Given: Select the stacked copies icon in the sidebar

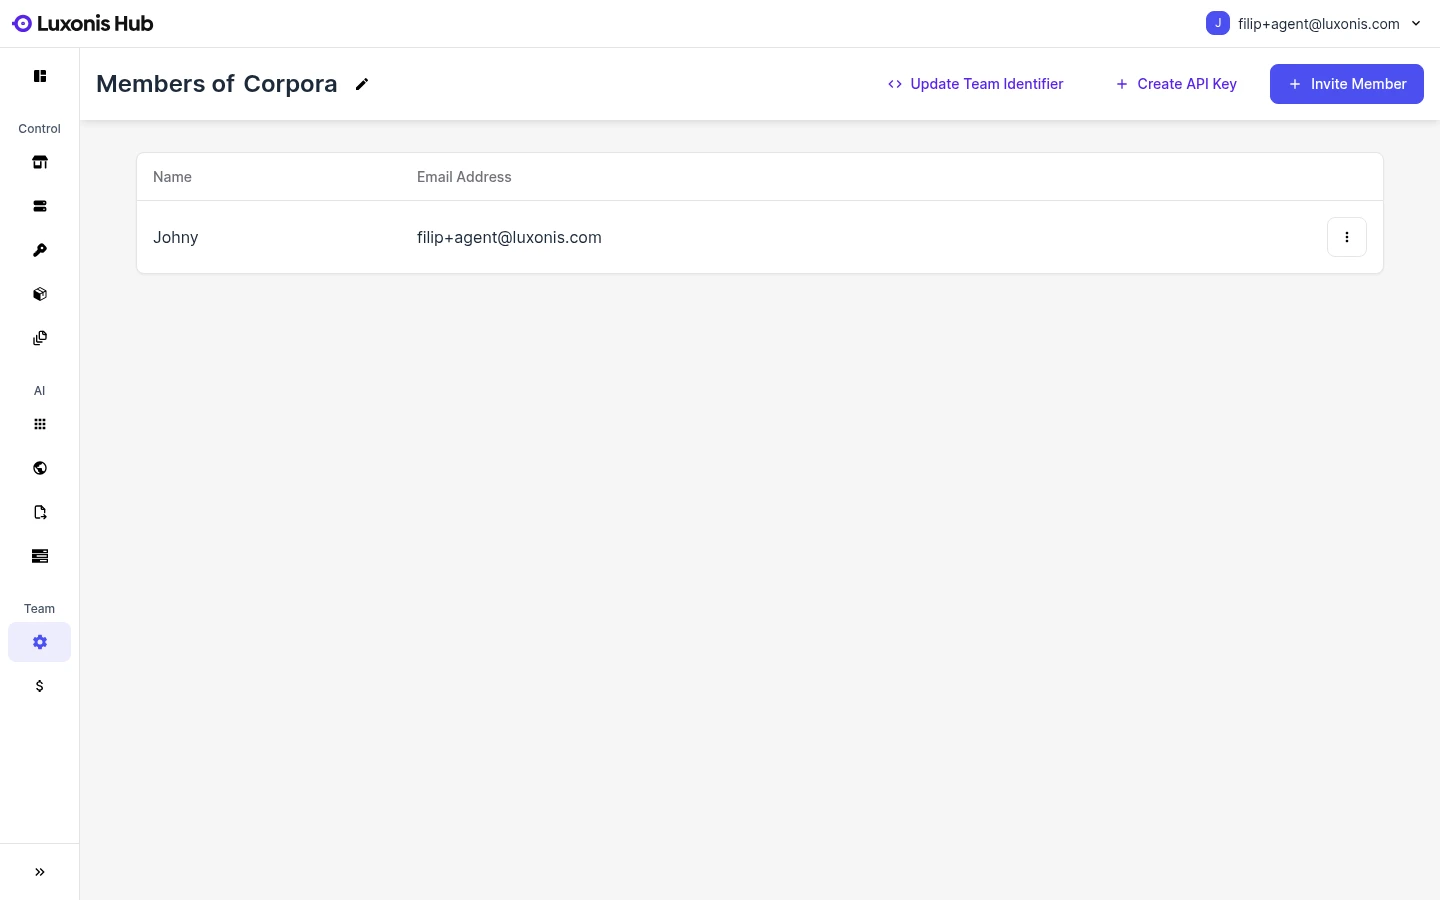Looking at the screenshot, I should [40, 338].
